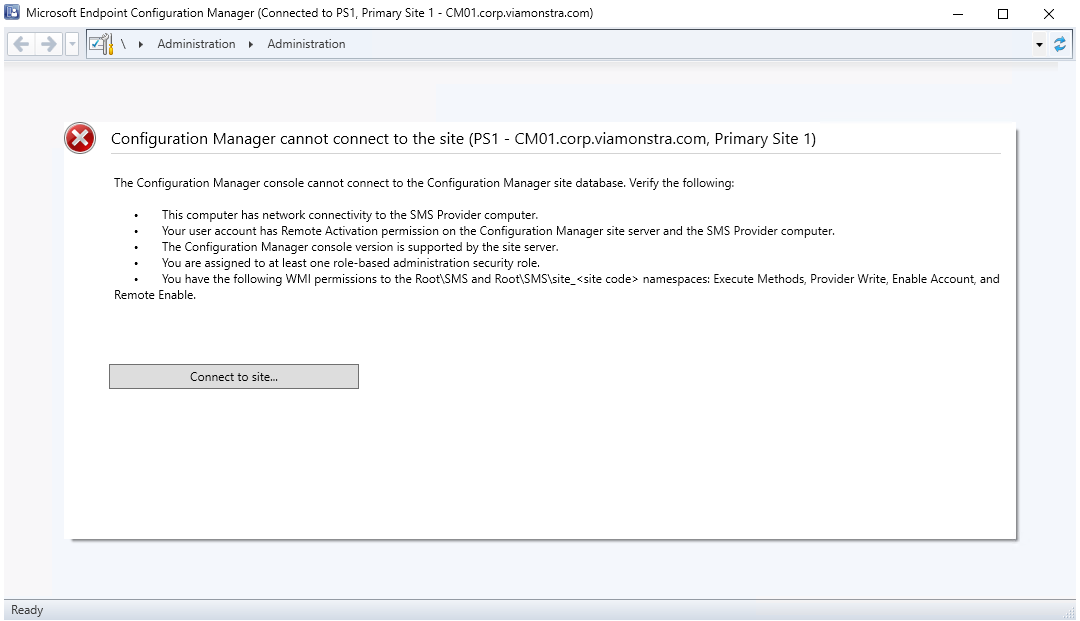This screenshot has width=1080, height=621.
Task: Open the recent pages history dropdown
Action: (72, 44)
